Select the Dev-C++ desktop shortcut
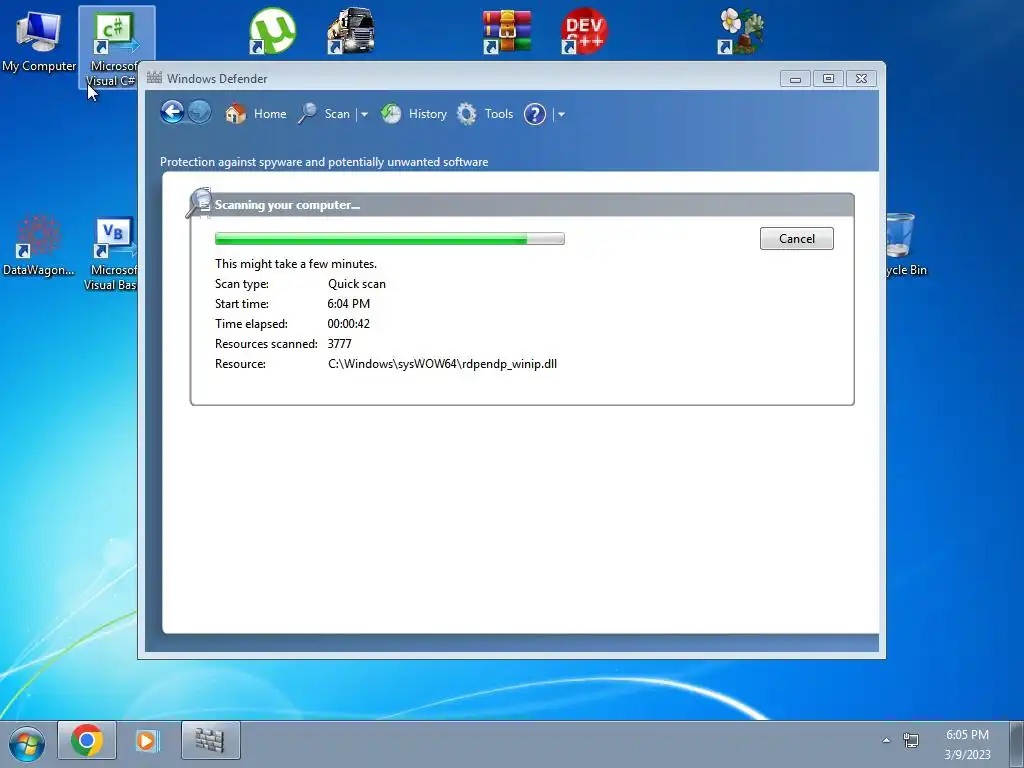Screen dimensions: 1024x768 pyautogui.click(x=584, y=31)
